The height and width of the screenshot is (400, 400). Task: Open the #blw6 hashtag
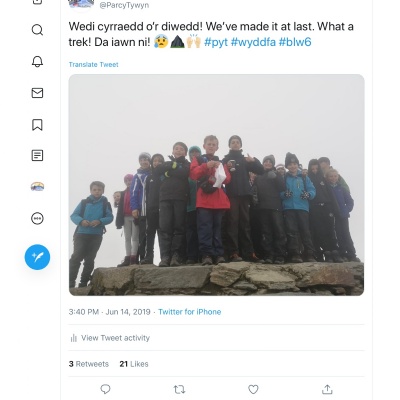[295, 42]
